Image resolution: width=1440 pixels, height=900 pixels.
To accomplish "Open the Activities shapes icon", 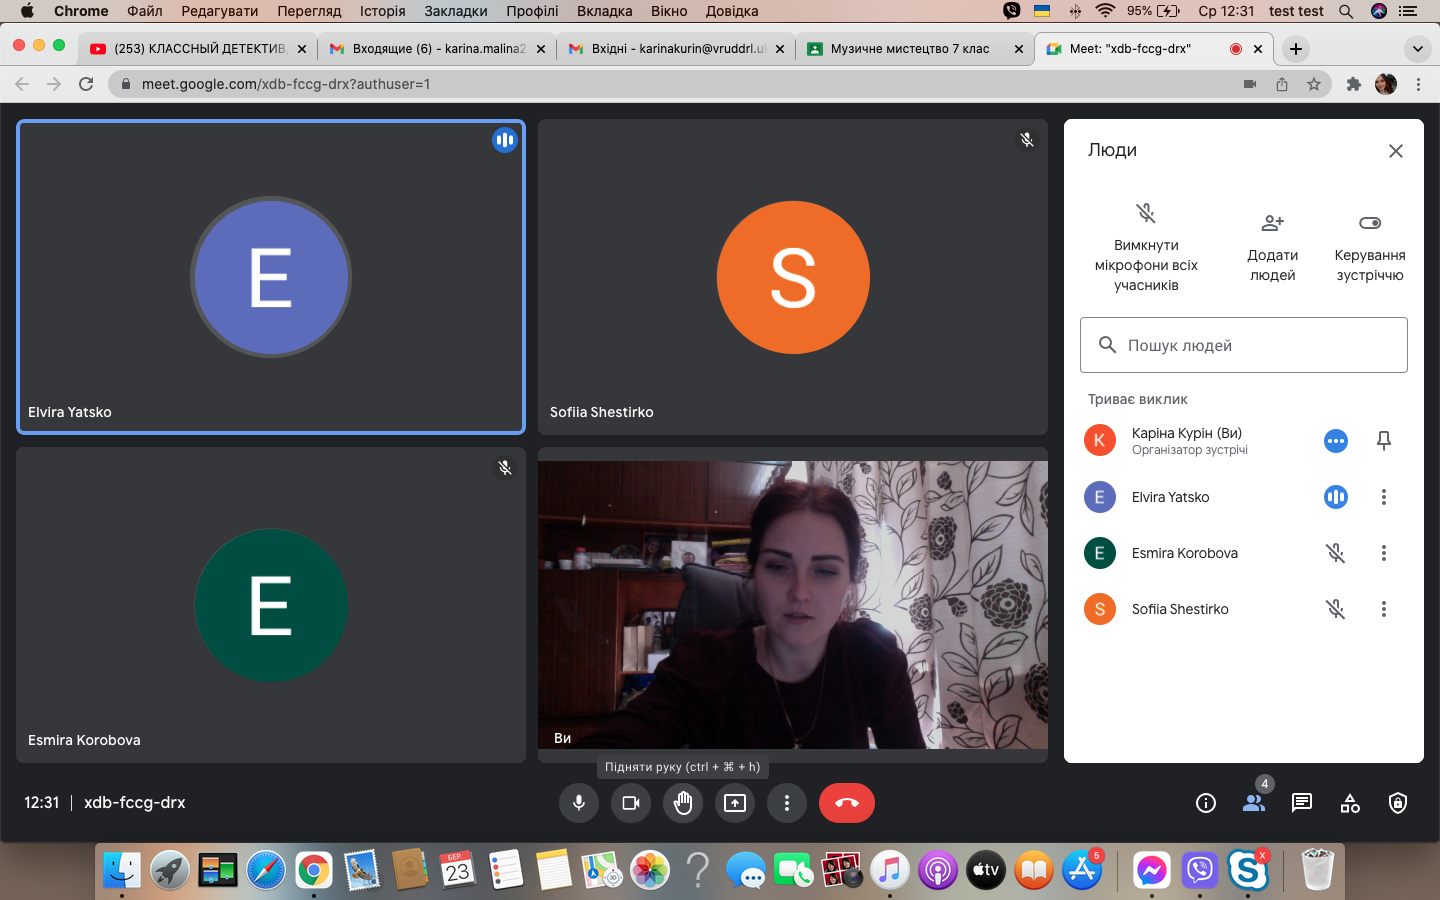I will tap(1350, 803).
